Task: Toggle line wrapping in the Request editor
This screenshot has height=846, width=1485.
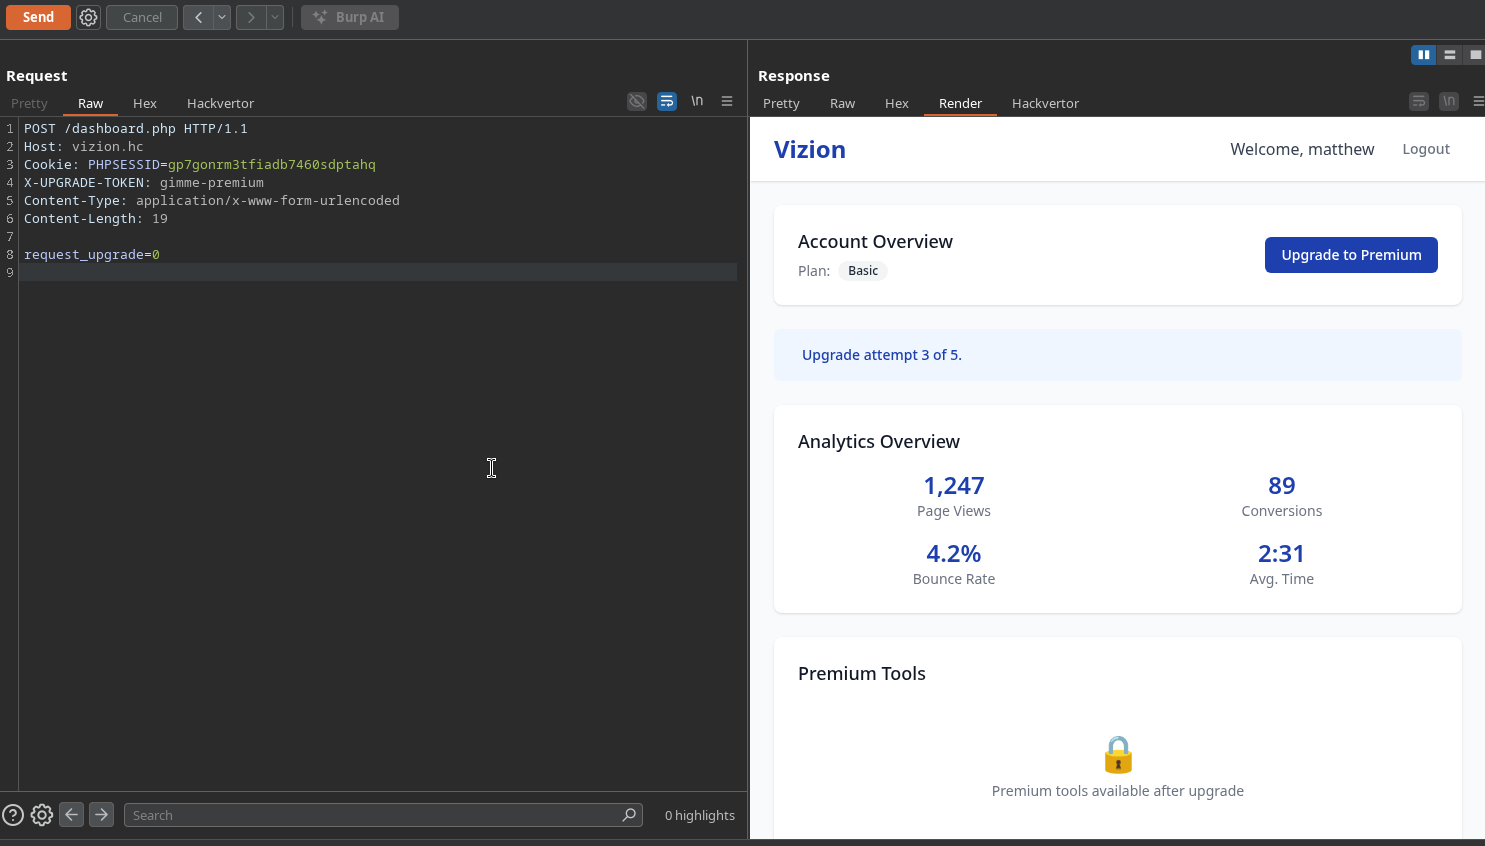Action: pyautogui.click(x=667, y=101)
